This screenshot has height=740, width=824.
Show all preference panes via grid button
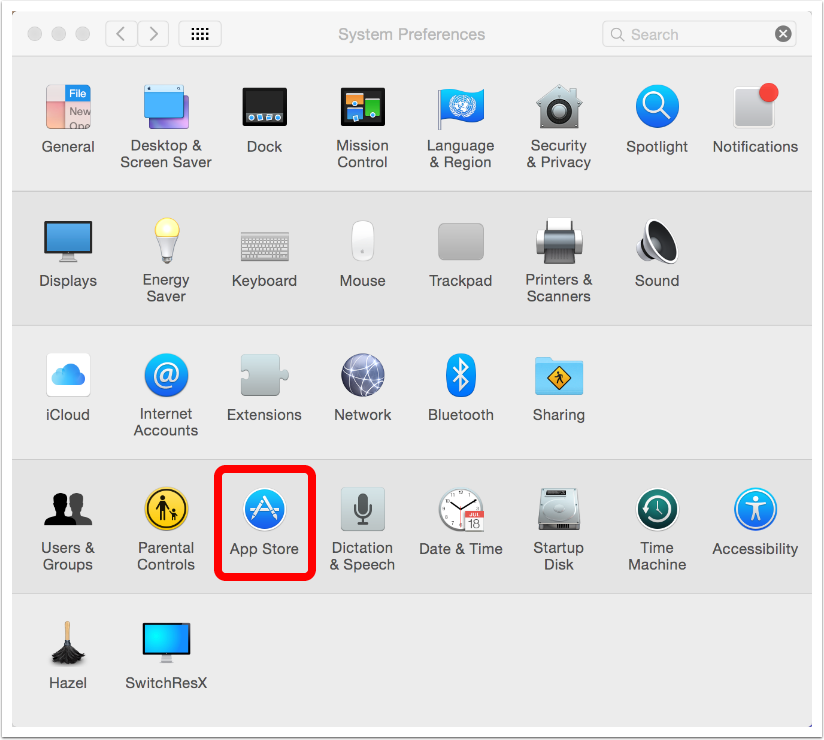[x=199, y=33]
